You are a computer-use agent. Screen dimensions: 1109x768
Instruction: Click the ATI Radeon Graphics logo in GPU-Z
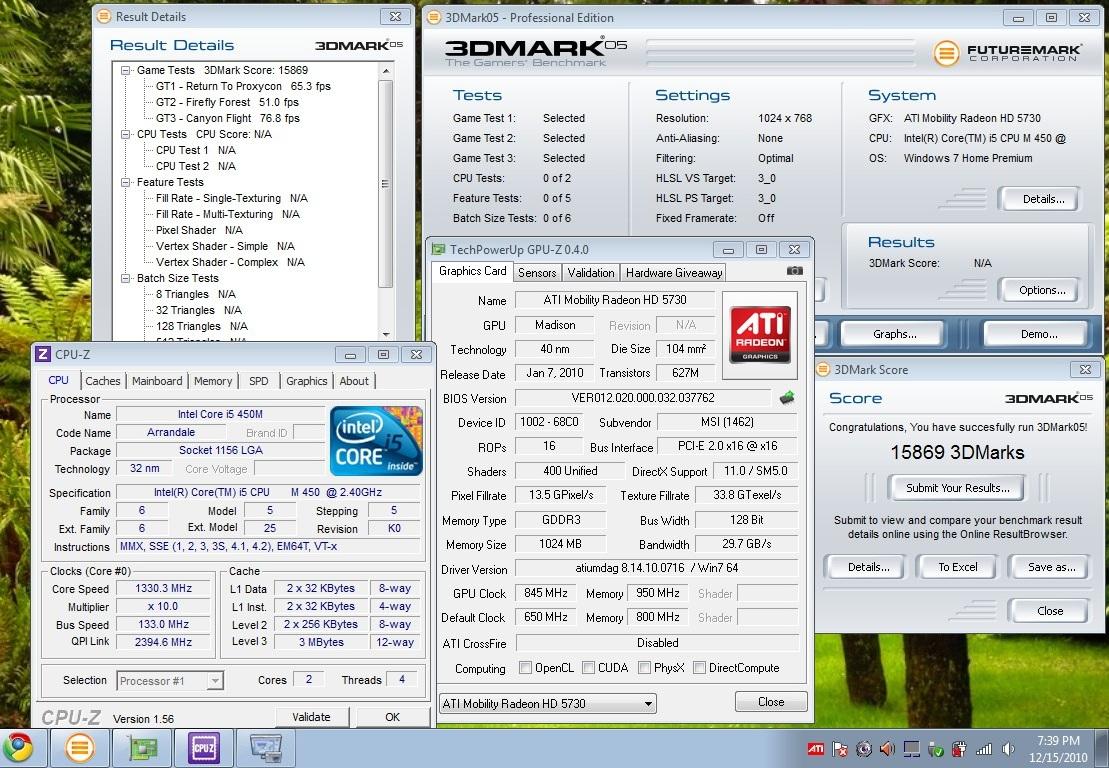point(760,334)
